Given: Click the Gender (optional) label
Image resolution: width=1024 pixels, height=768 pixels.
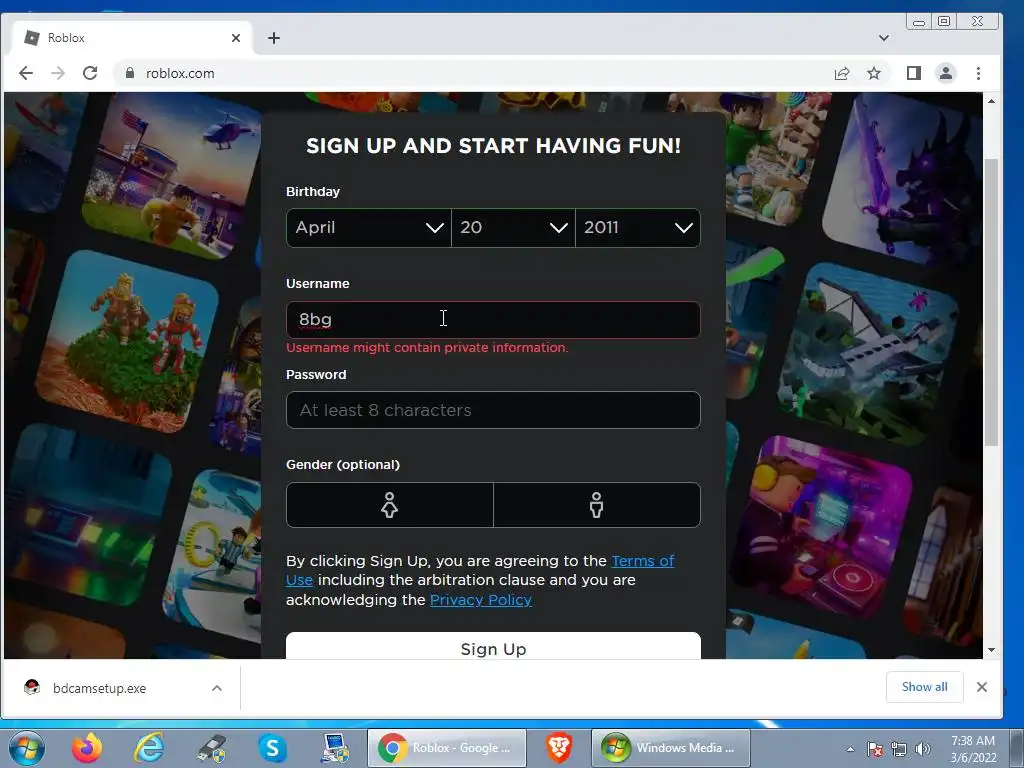Looking at the screenshot, I should click(x=343, y=464).
